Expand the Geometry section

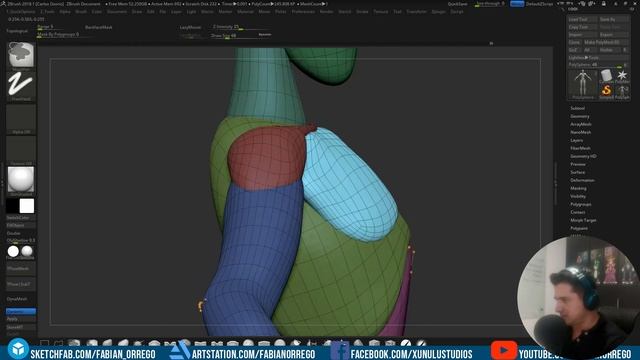[580, 116]
